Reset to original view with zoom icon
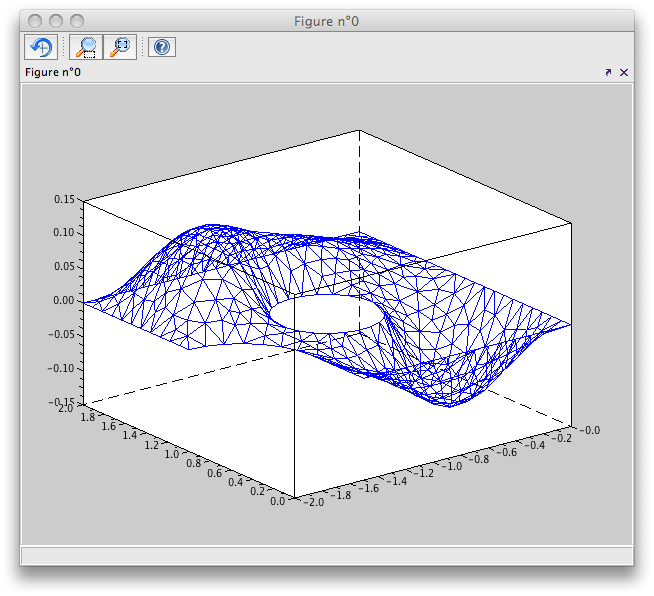654x596 pixels. pos(120,47)
